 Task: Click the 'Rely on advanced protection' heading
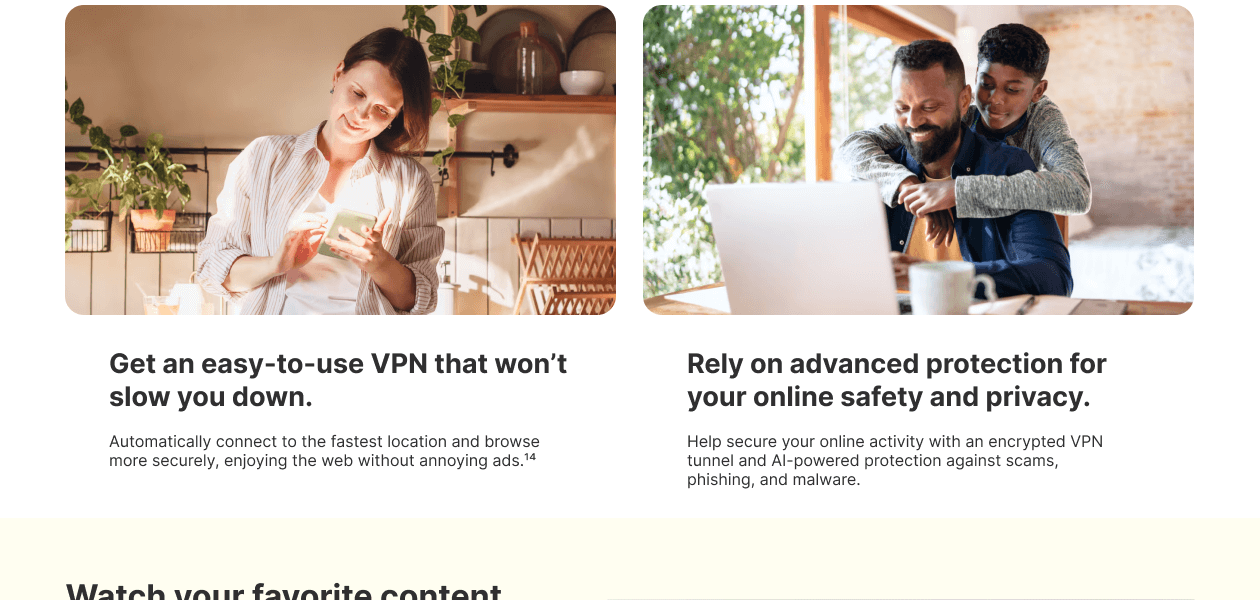pos(897,380)
